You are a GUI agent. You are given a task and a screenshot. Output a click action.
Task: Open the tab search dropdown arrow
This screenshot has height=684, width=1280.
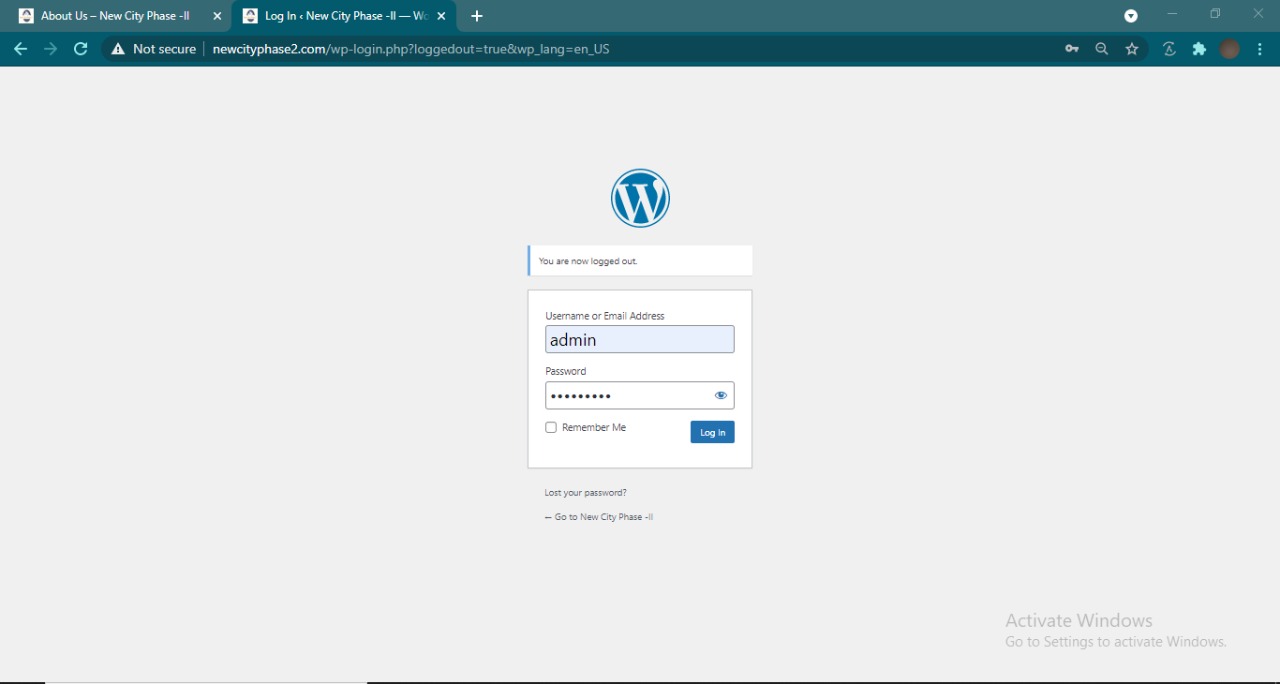tap(1131, 16)
